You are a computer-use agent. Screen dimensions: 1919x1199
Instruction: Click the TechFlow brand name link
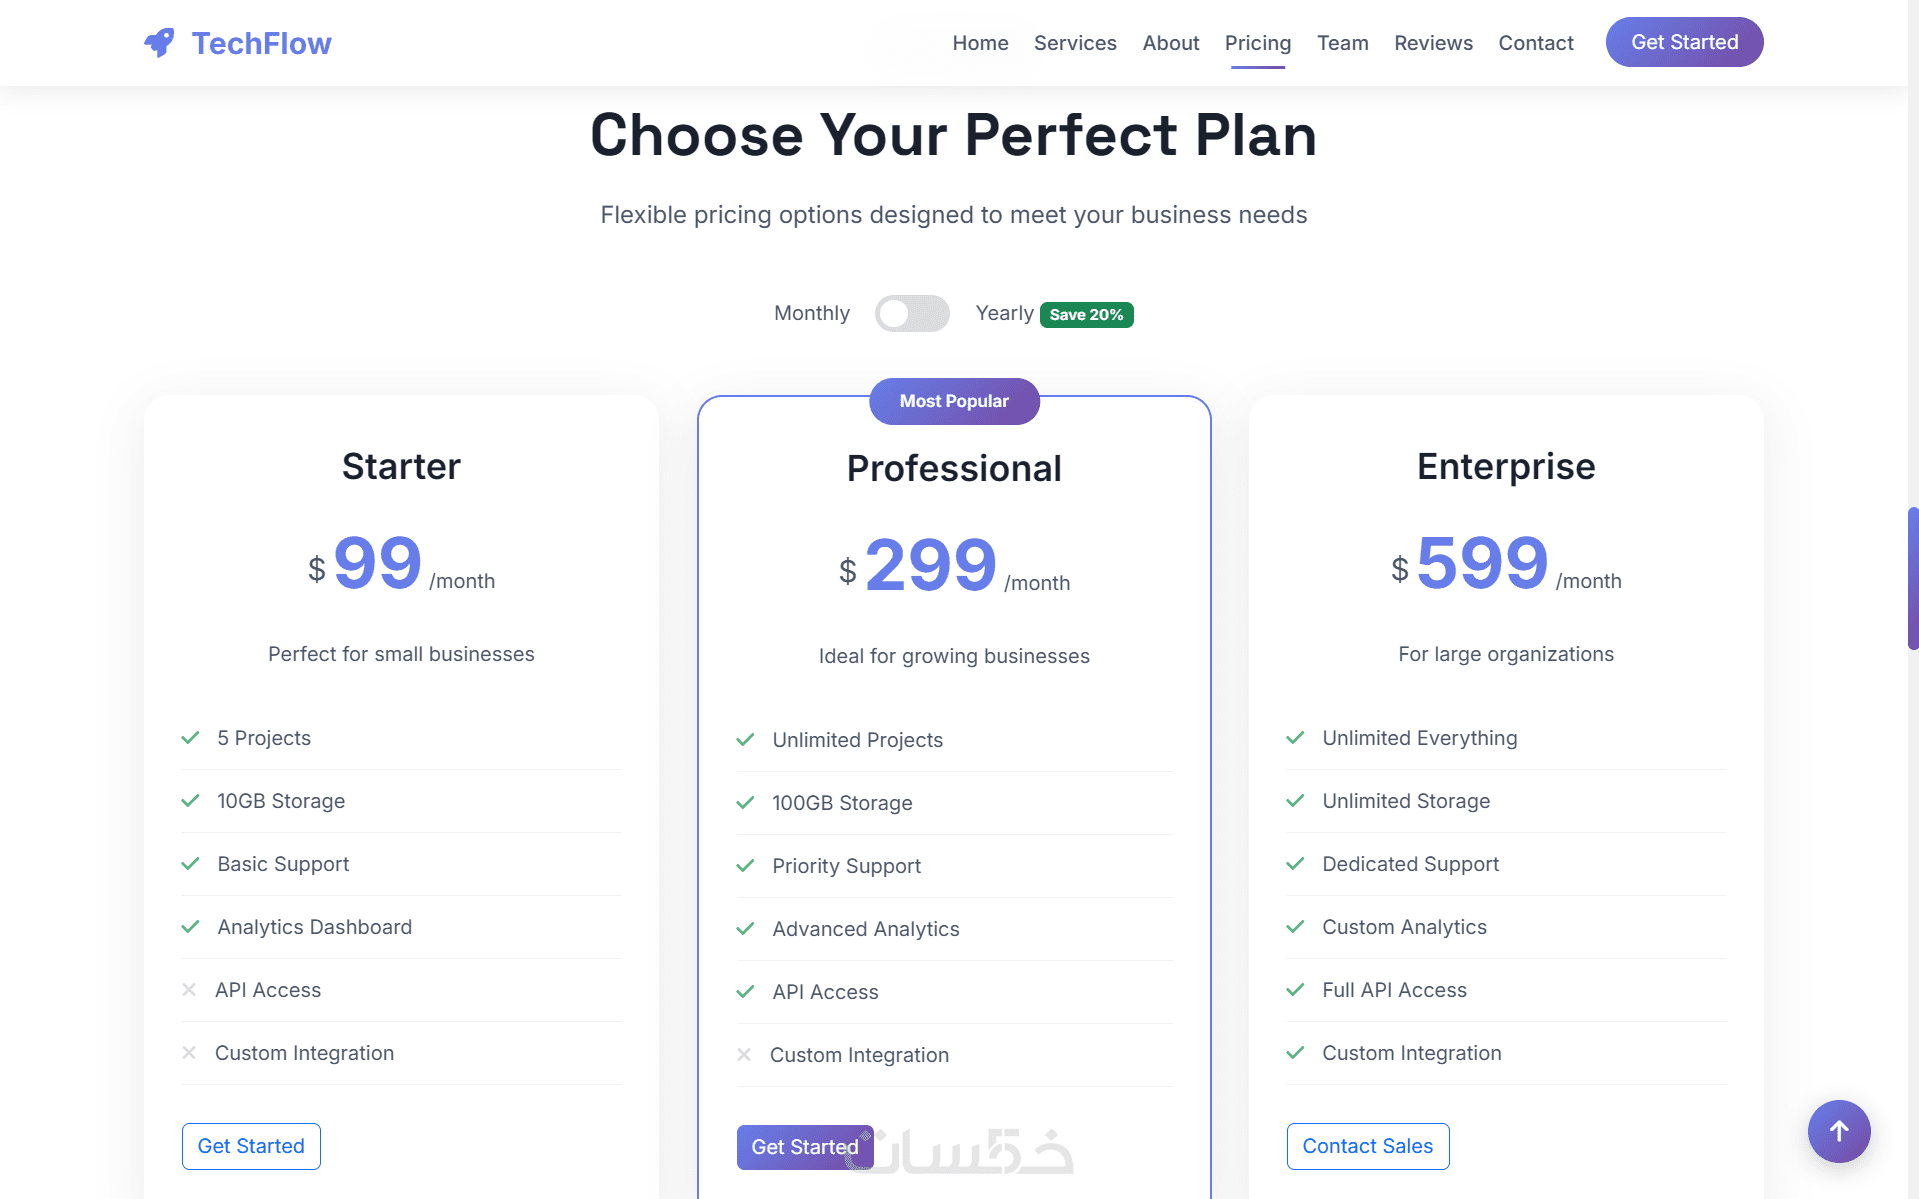(261, 43)
